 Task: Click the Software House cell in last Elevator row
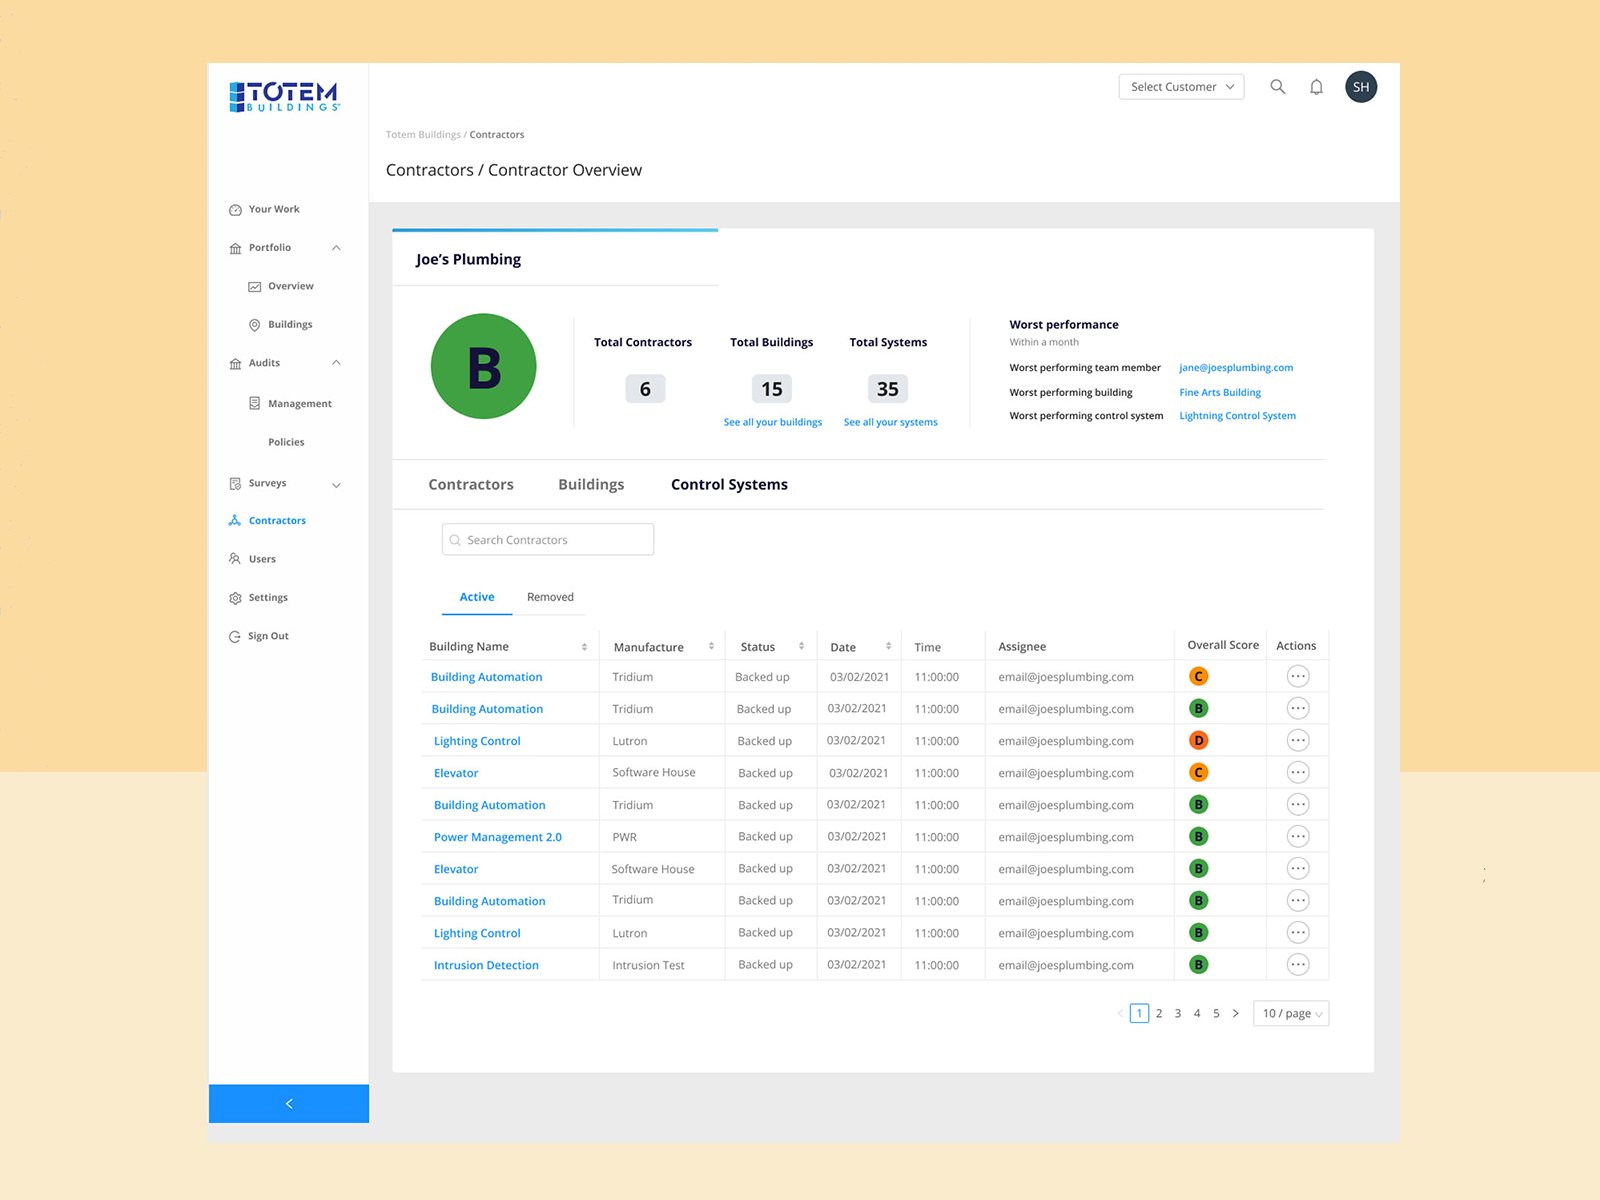pyautogui.click(x=653, y=869)
